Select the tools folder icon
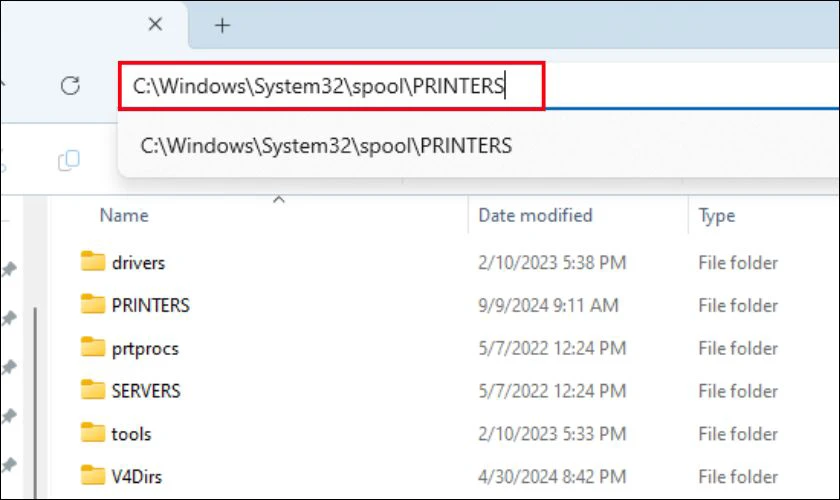The width and height of the screenshot is (840, 500). (93, 433)
